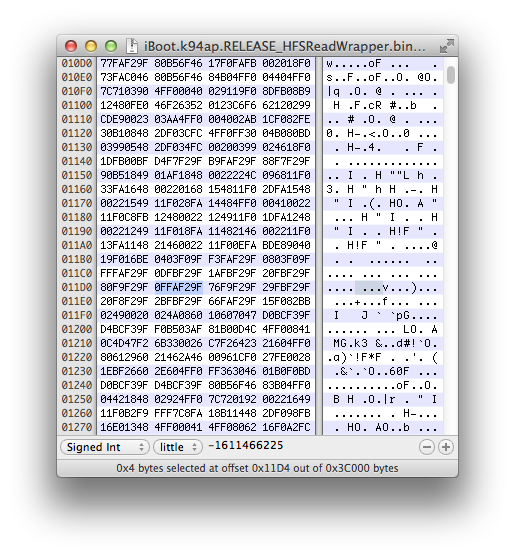The image size is (515, 556).
Task: Click ASCII text 'MG.k3' in text column
Action: pos(350,343)
